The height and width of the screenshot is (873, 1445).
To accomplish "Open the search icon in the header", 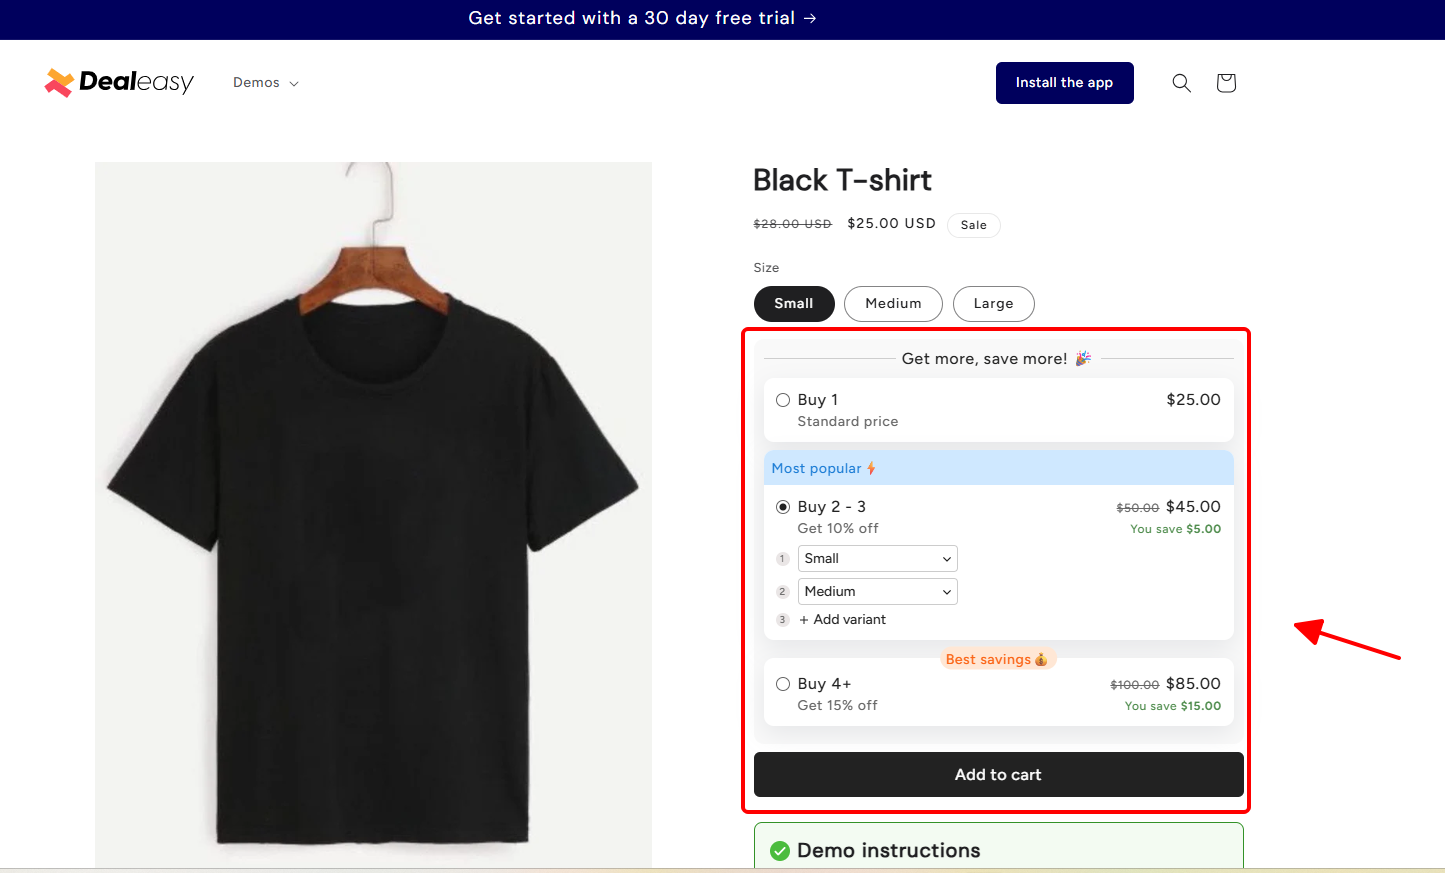I will click(1181, 83).
